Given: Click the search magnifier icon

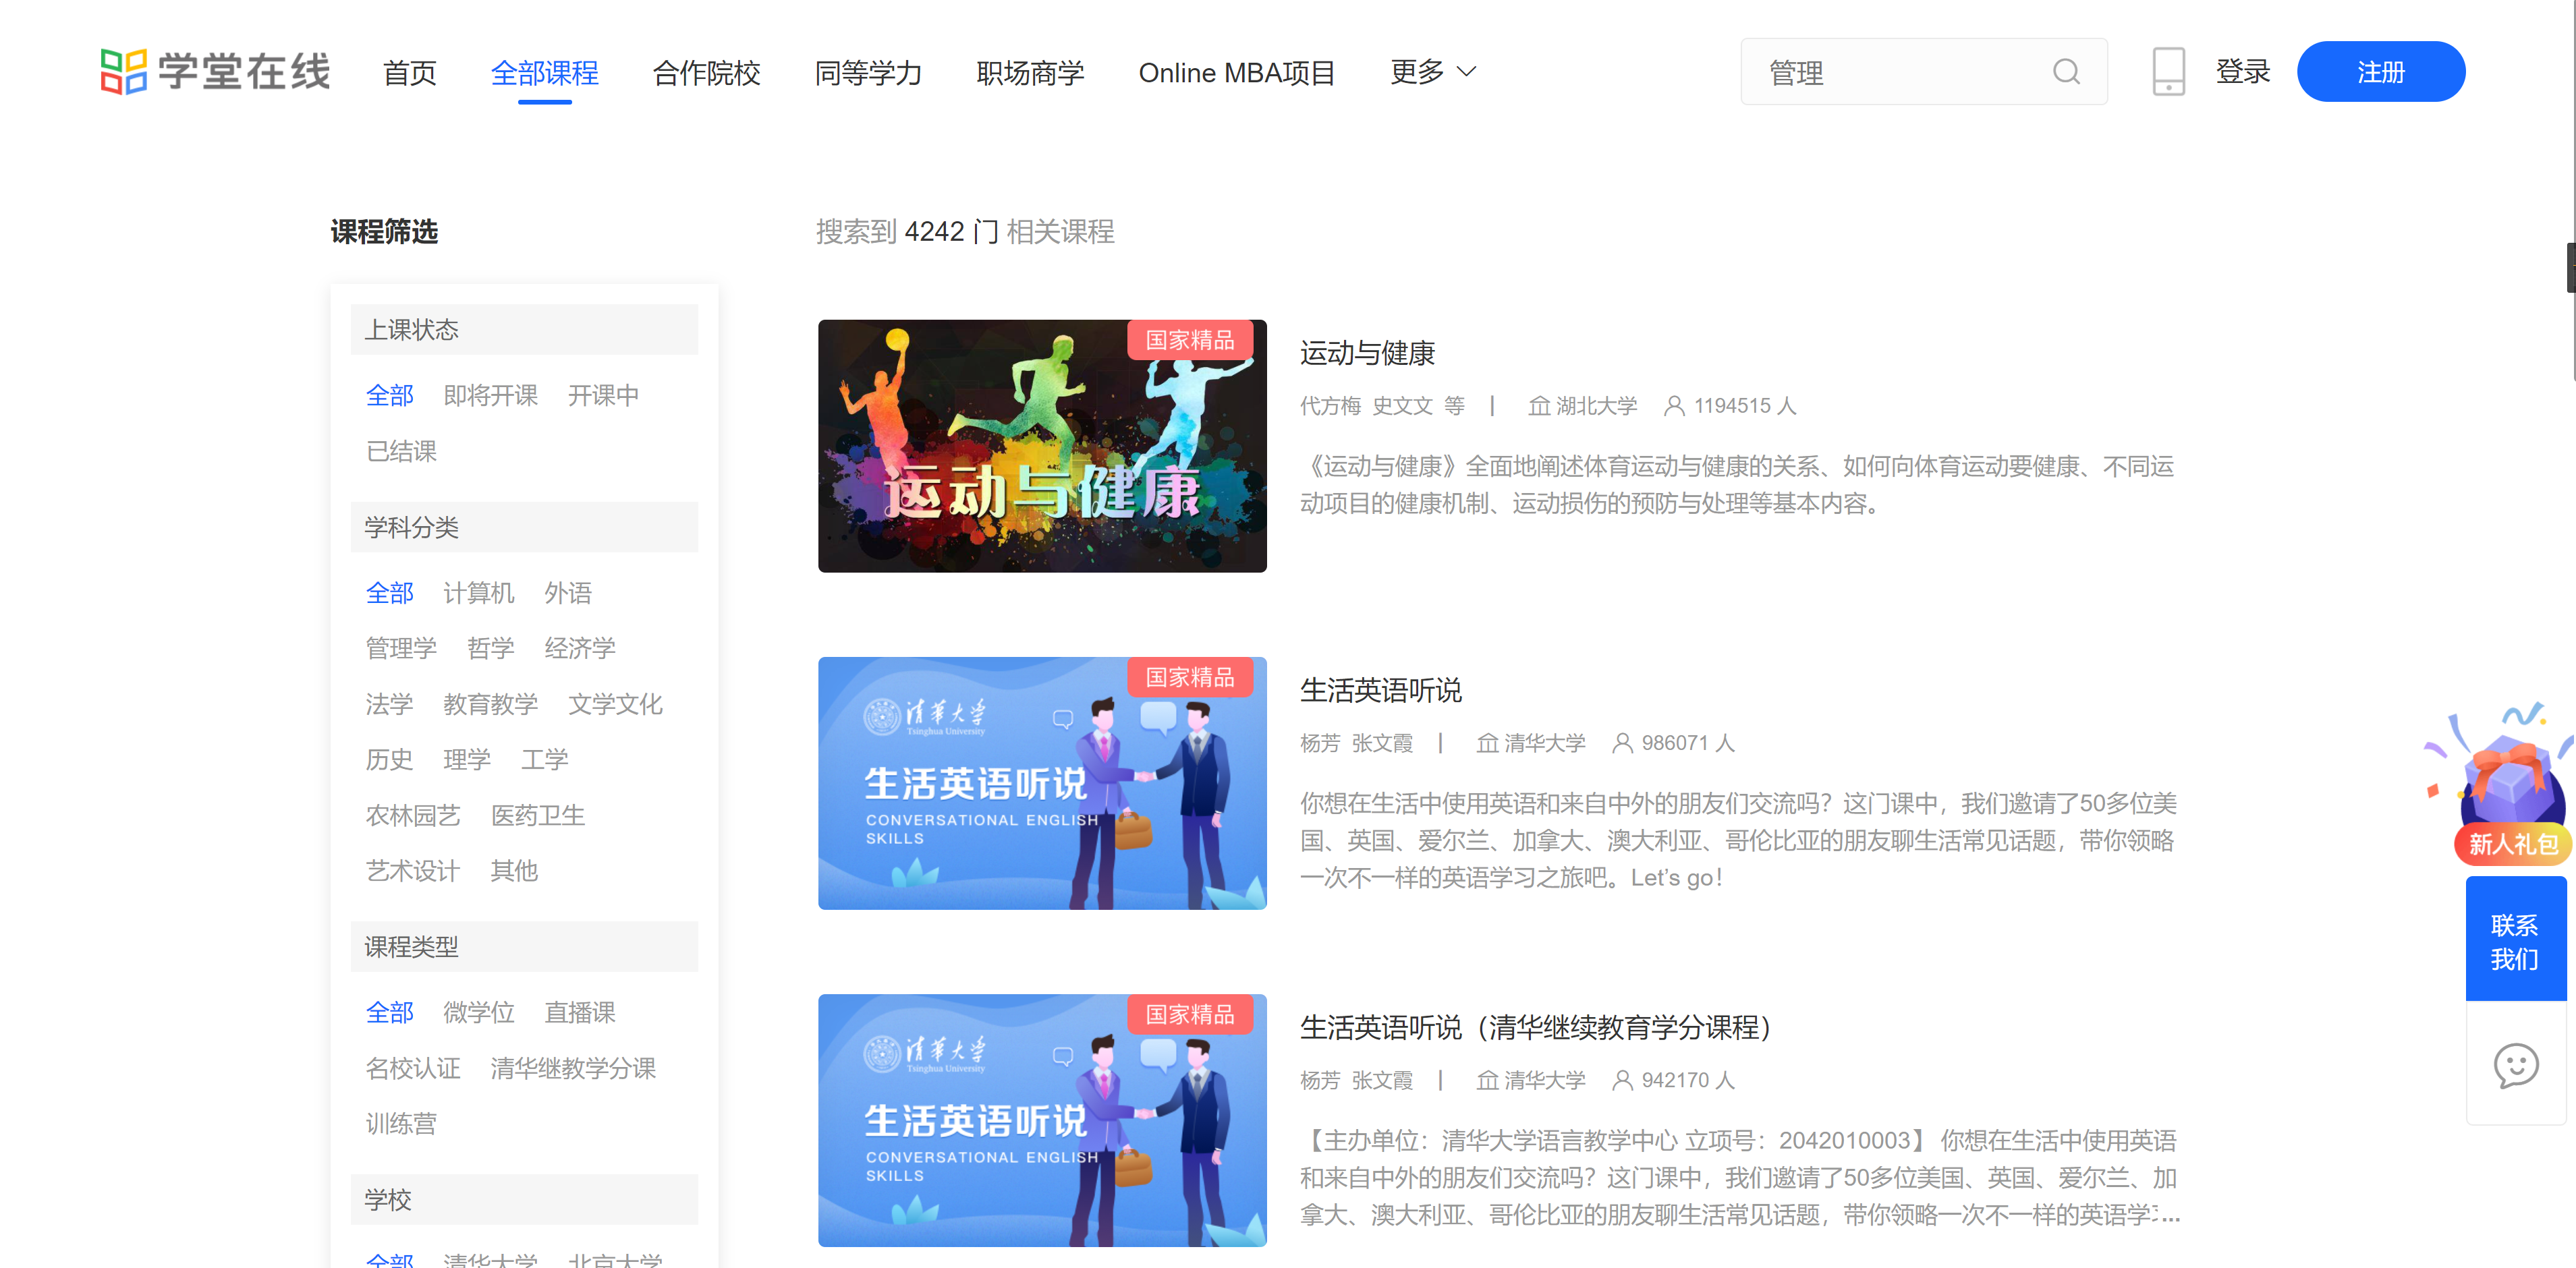Looking at the screenshot, I should (x=2066, y=72).
